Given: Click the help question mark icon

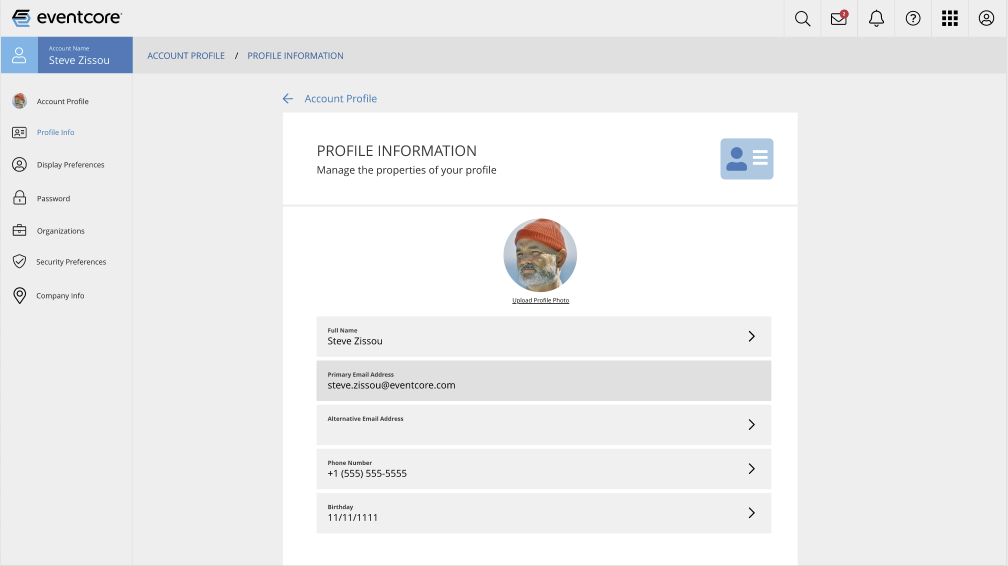Looking at the screenshot, I should [x=913, y=18].
